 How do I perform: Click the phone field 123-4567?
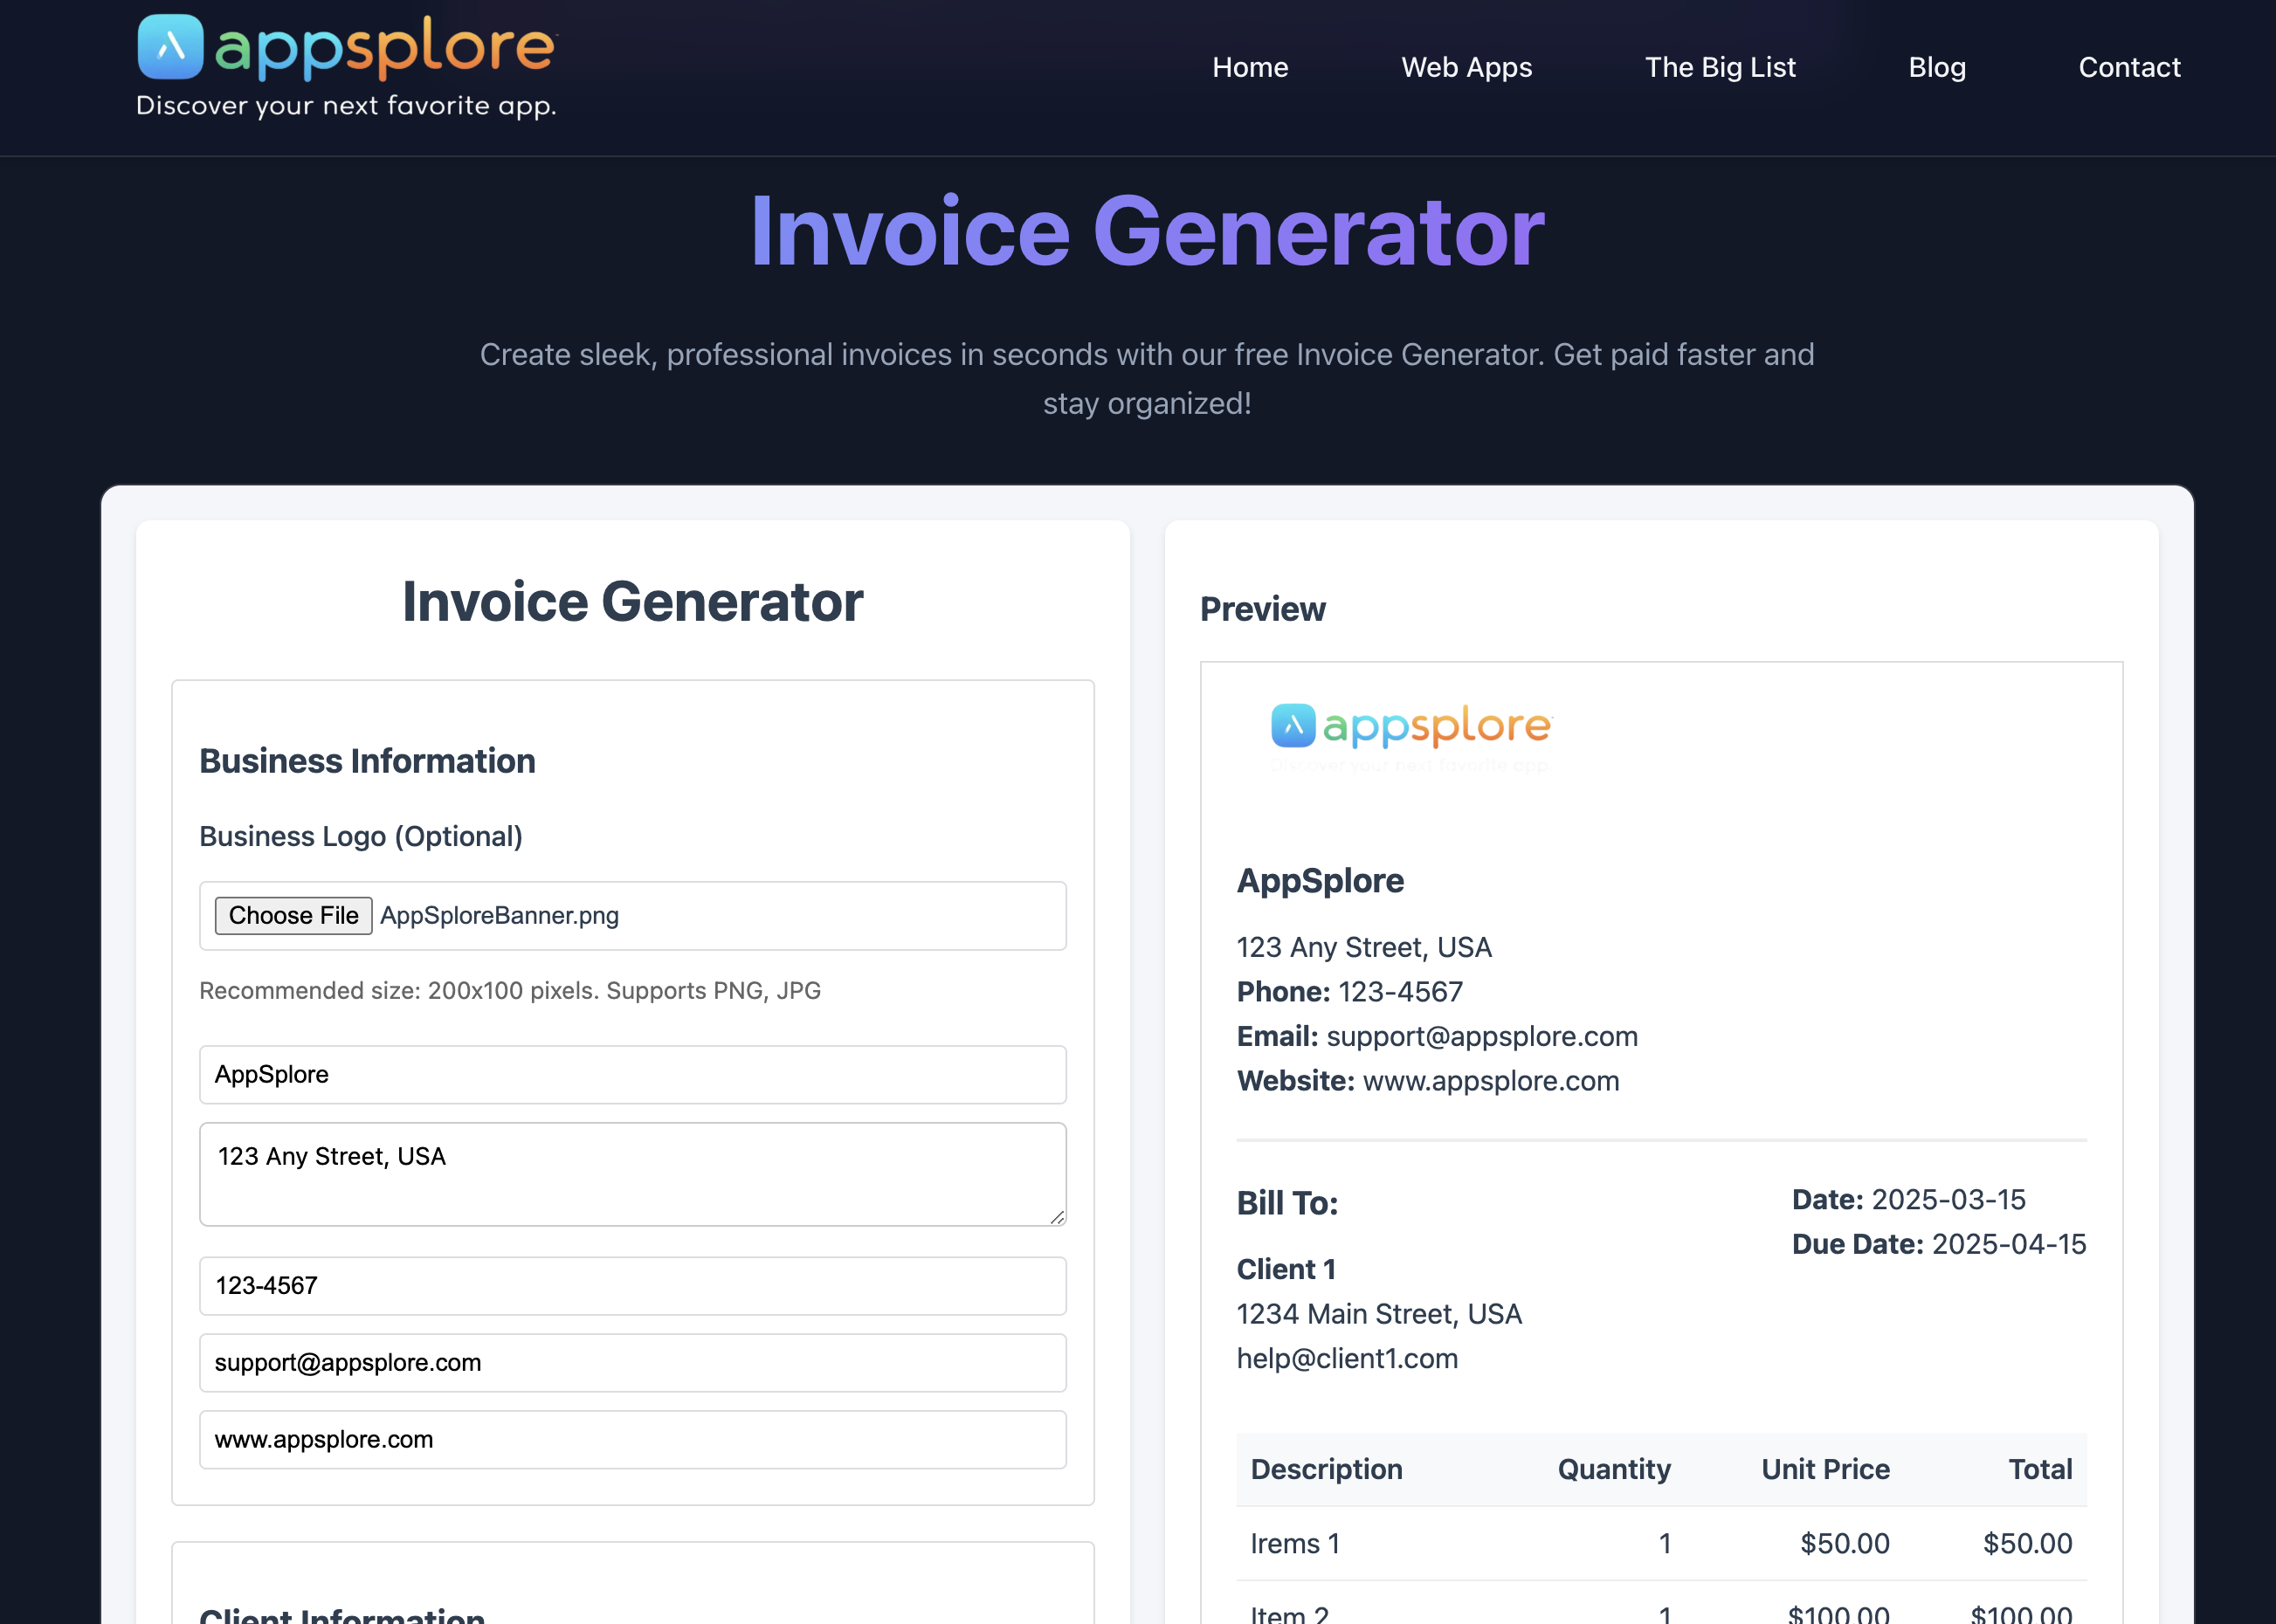(632, 1285)
